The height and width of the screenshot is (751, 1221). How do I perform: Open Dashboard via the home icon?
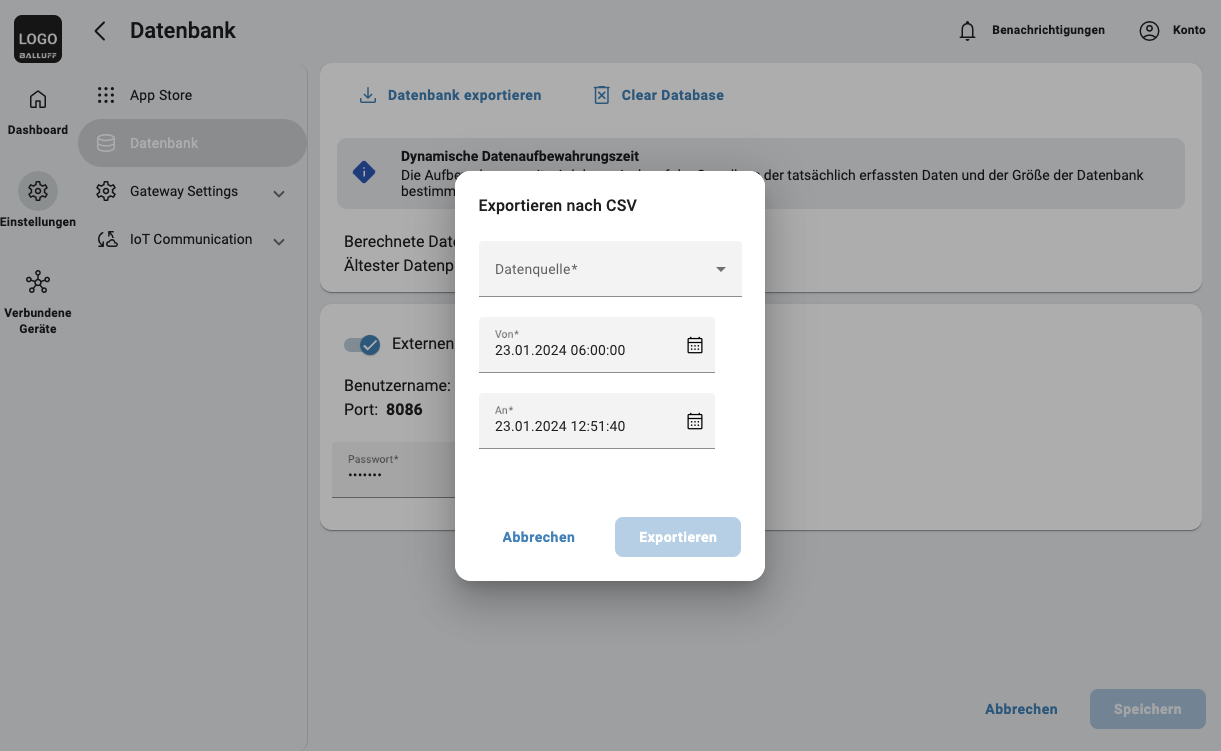(x=38, y=100)
